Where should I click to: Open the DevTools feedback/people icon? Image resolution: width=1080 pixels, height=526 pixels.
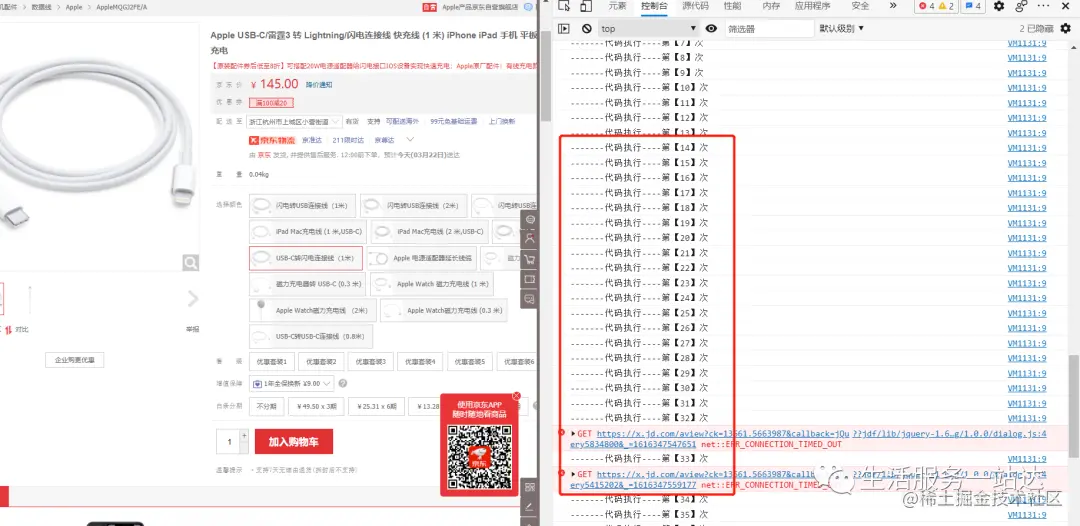tap(1021, 6)
